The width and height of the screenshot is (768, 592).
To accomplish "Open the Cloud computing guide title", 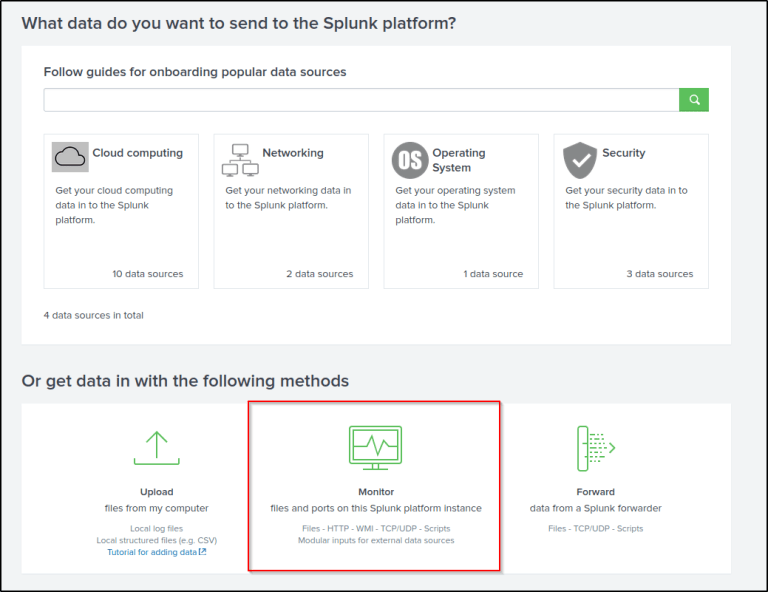I will pos(138,153).
